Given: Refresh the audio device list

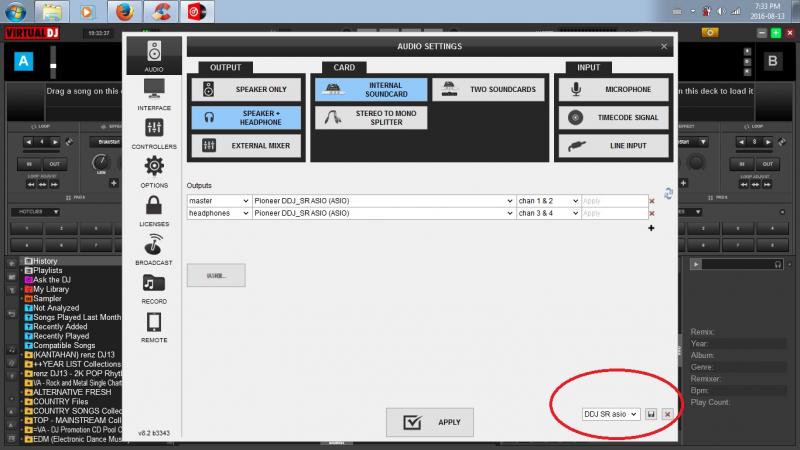Looking at the screenshot, I should (668, 193).
